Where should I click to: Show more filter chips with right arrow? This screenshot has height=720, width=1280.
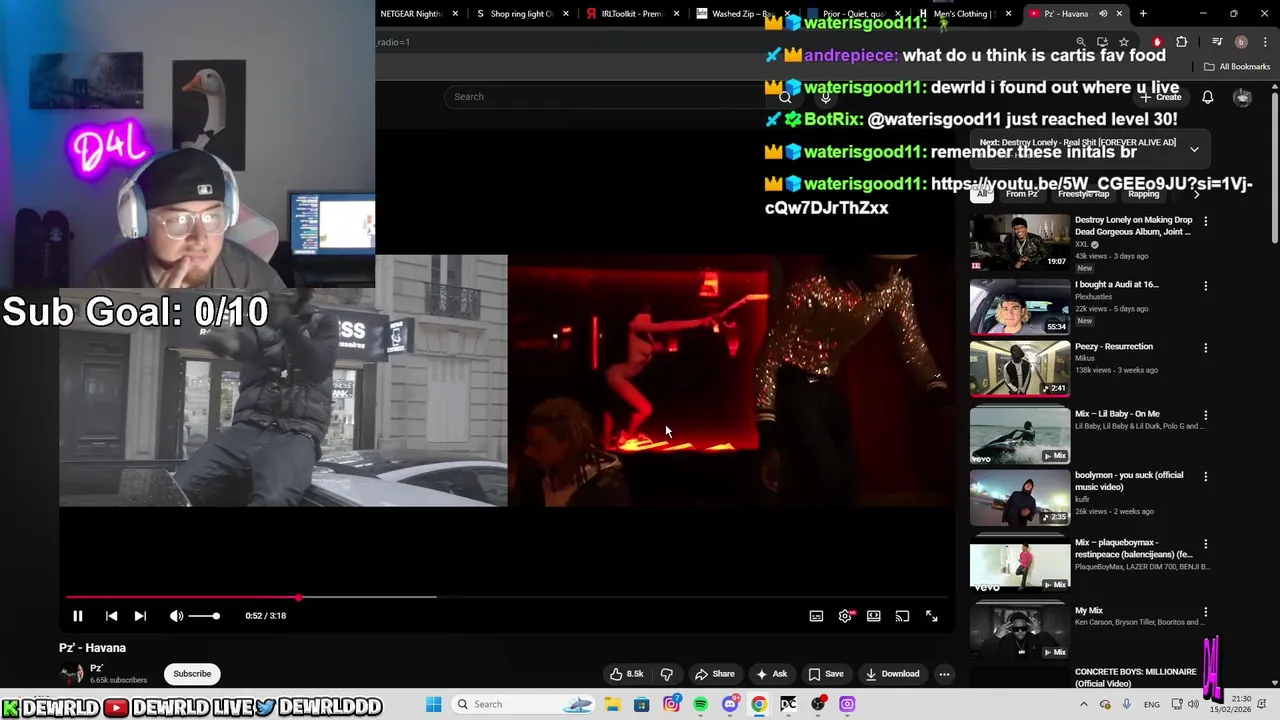(1196, 194)
